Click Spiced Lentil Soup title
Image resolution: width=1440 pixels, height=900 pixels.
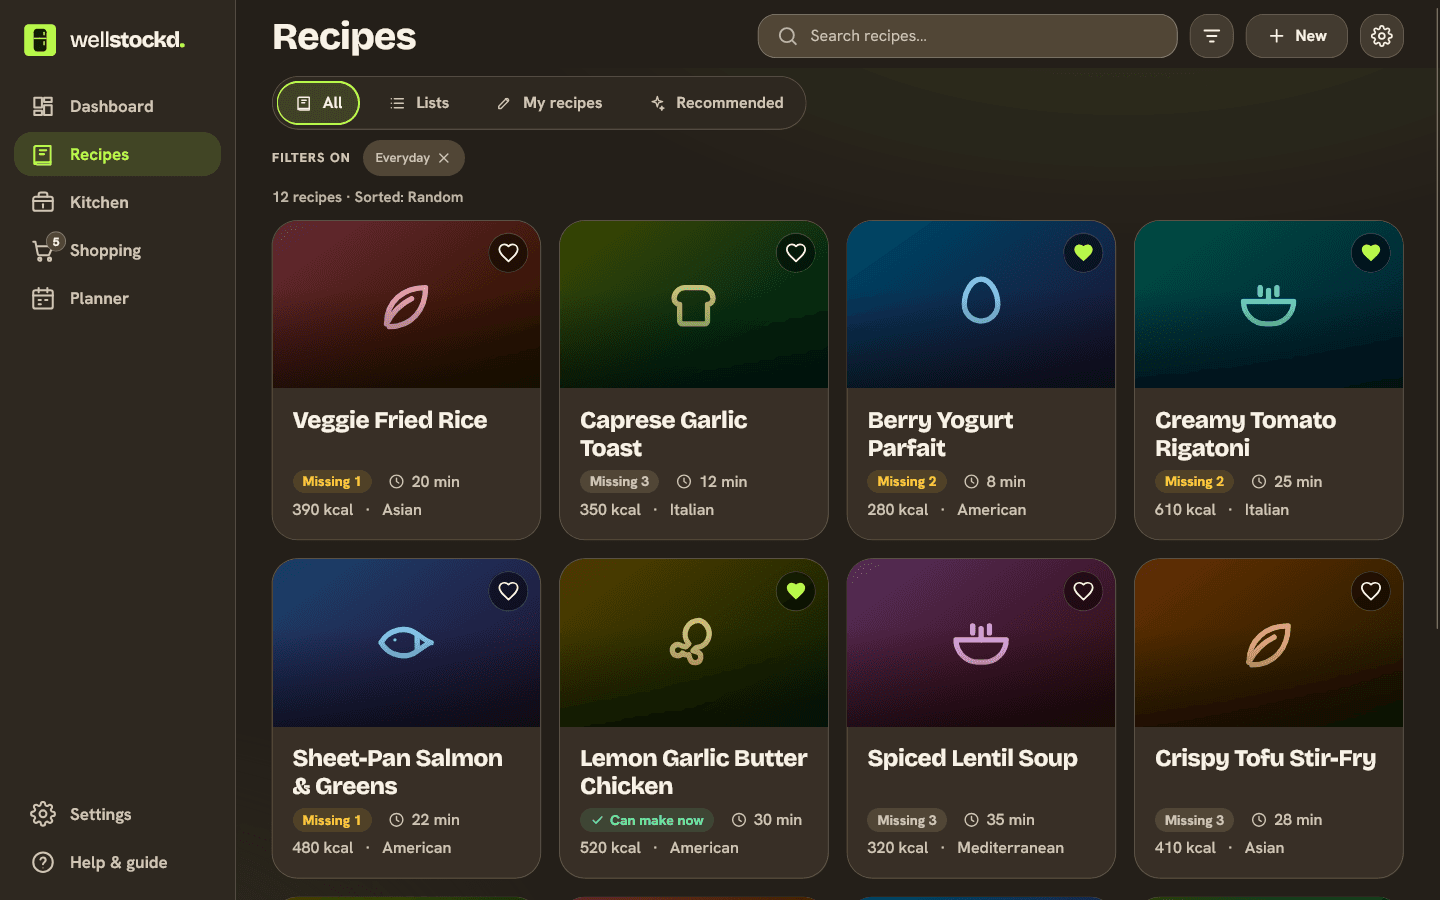[972, 758]
